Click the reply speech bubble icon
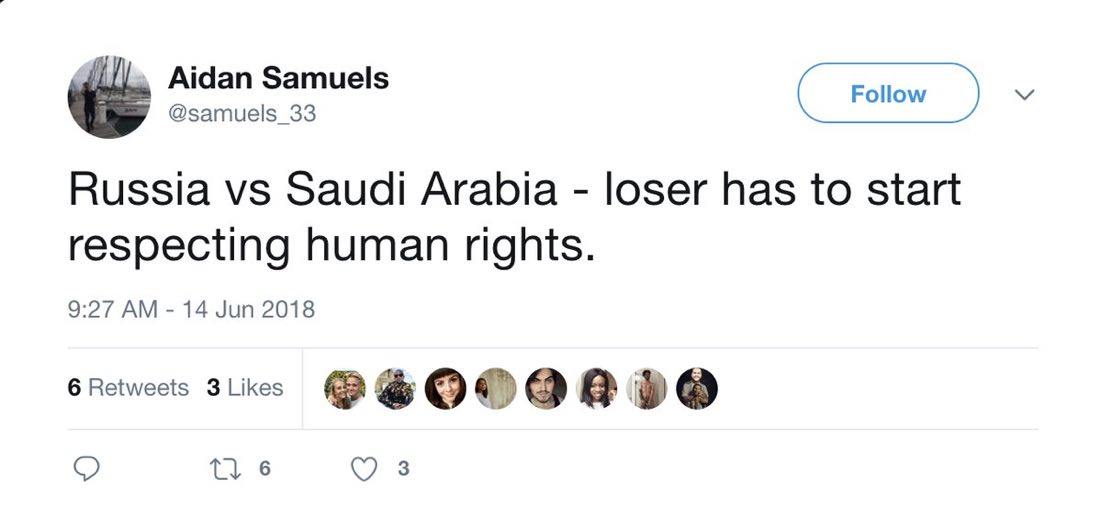The width and height of the screenshot is (1101, 531). coord(88,468)
